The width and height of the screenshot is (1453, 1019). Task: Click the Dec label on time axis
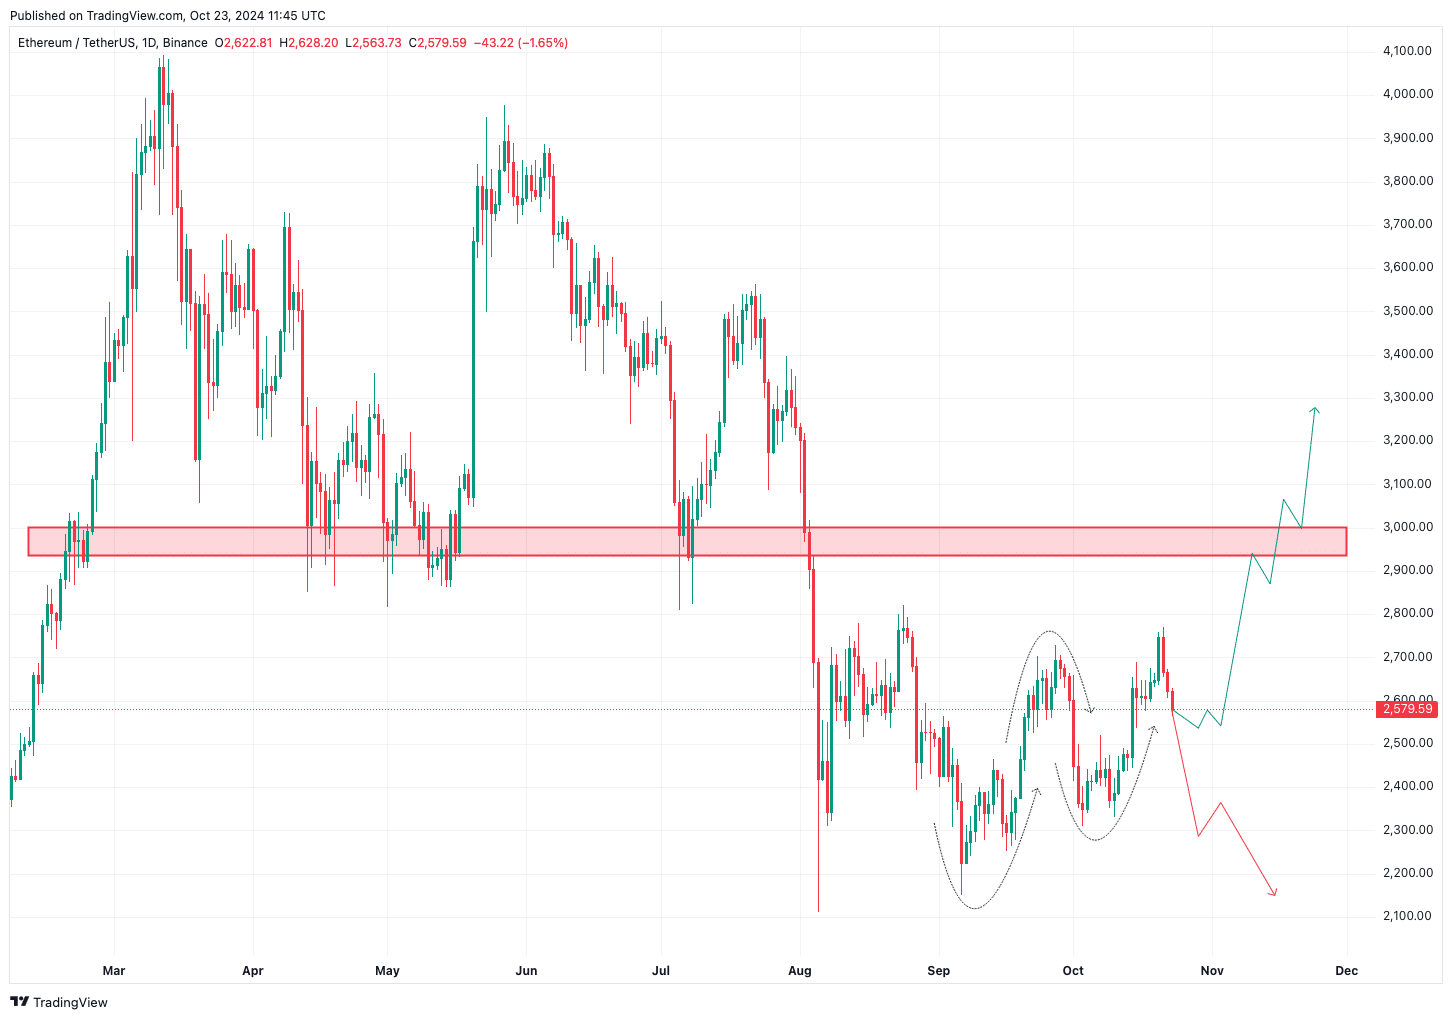(1346, 970)
